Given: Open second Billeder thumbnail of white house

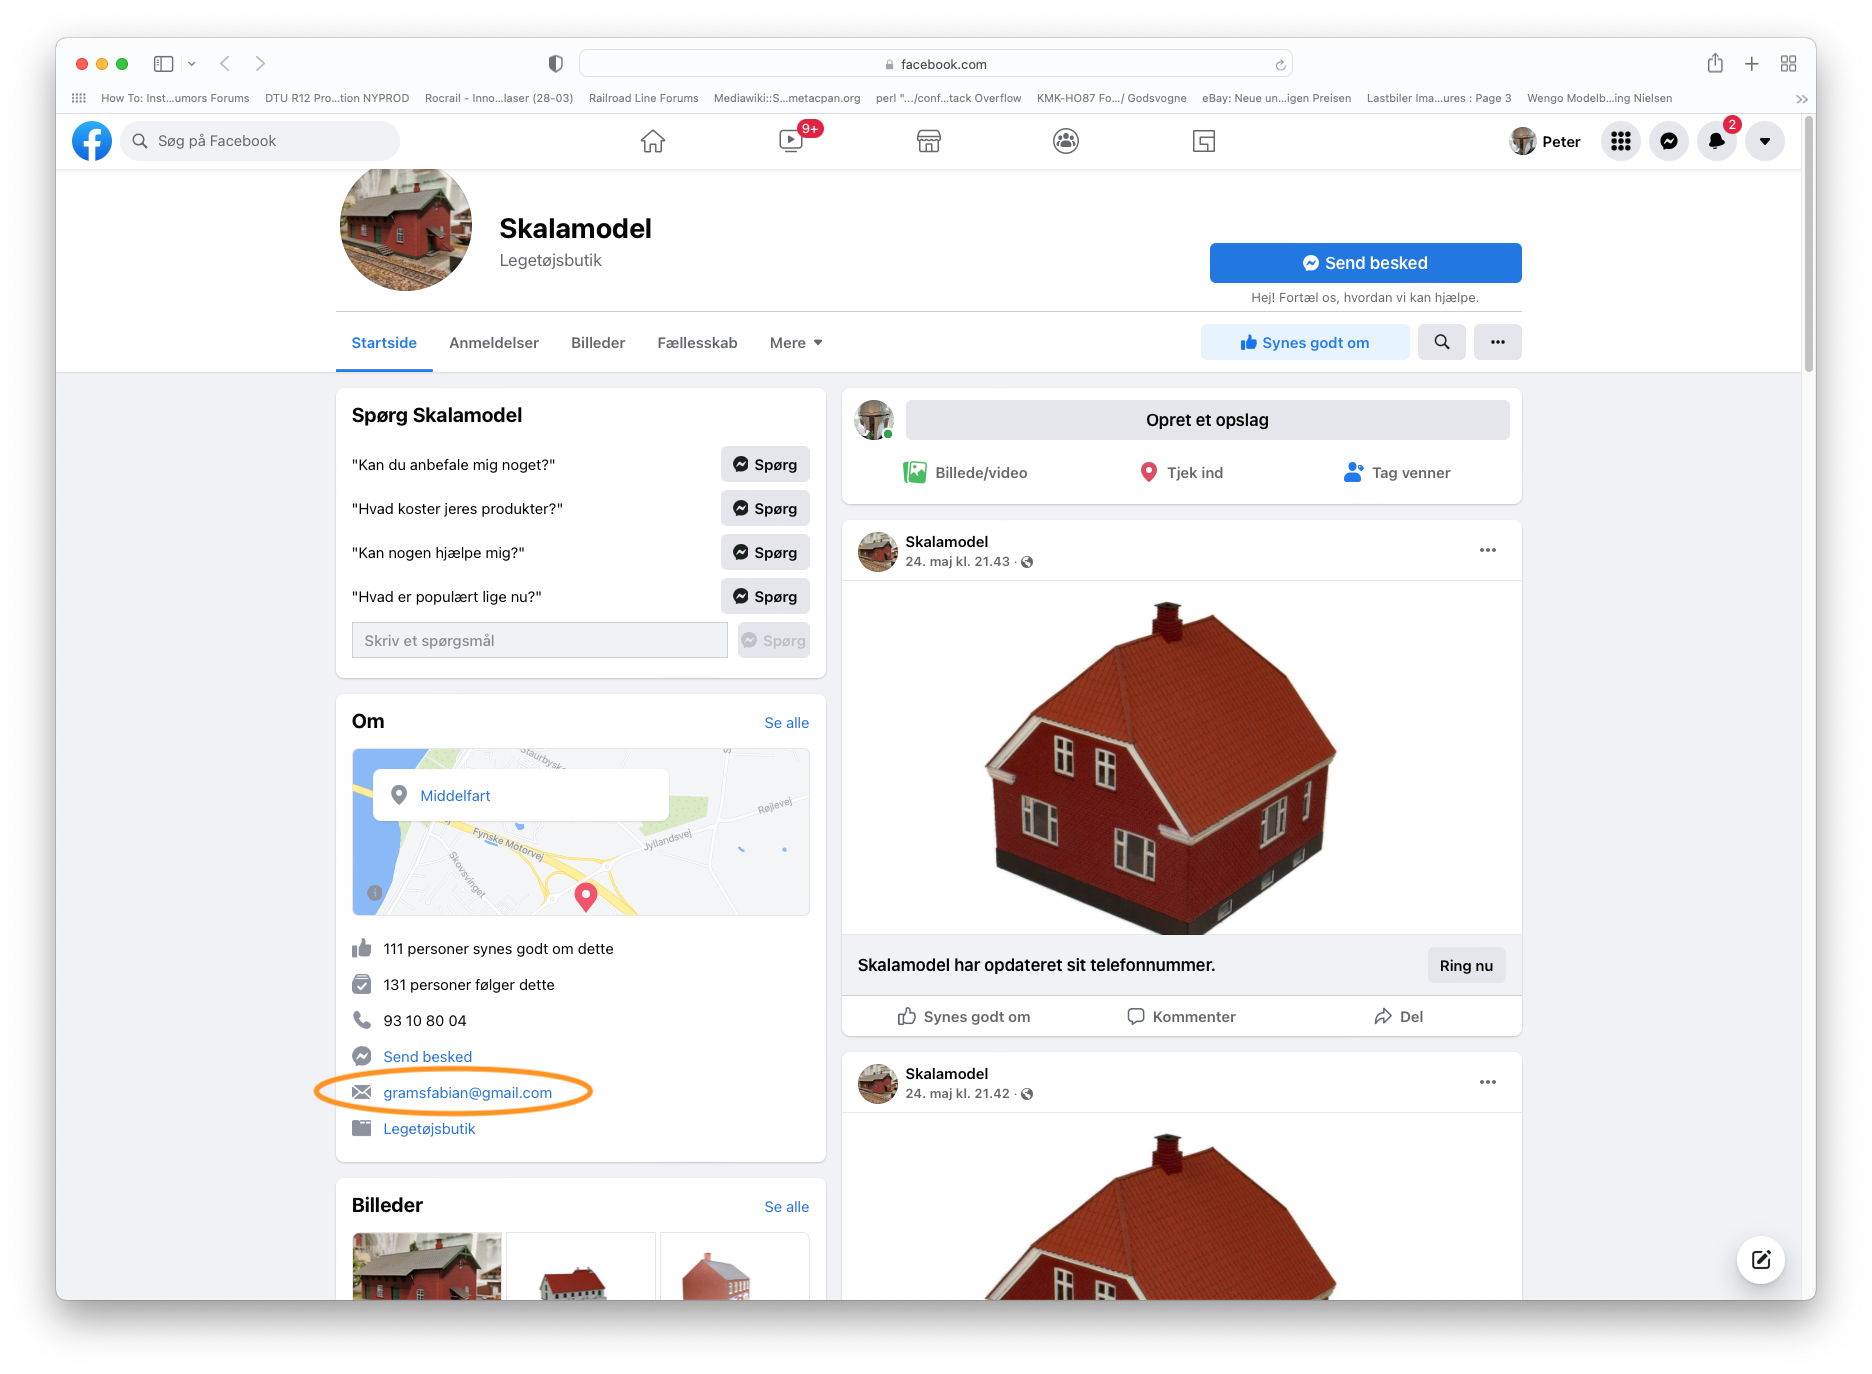Looking at the screenshot, I should point(581,1266).
